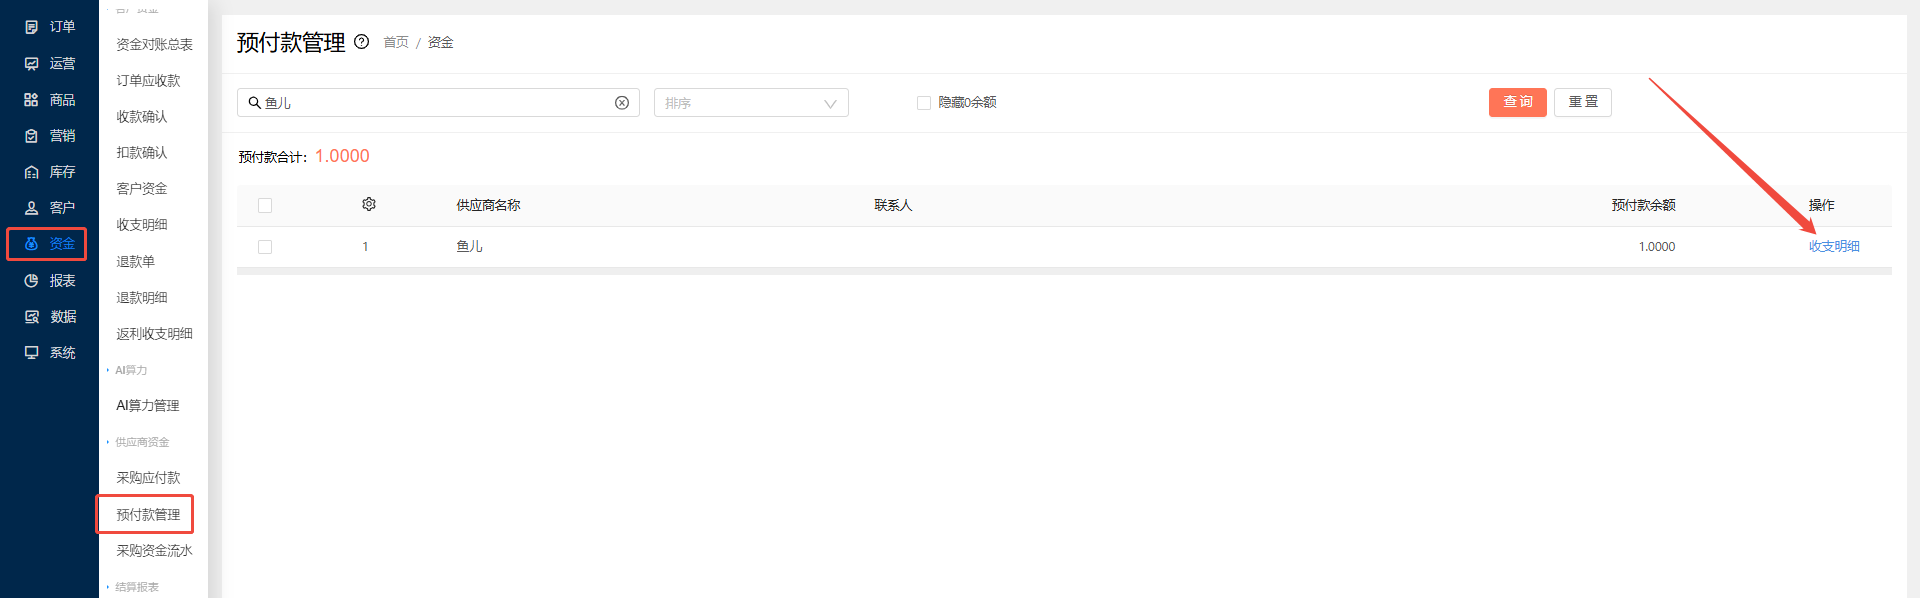Open 返利收支明细 menu item
Viewport: 1920px width, 598px height.
point(154,334)
